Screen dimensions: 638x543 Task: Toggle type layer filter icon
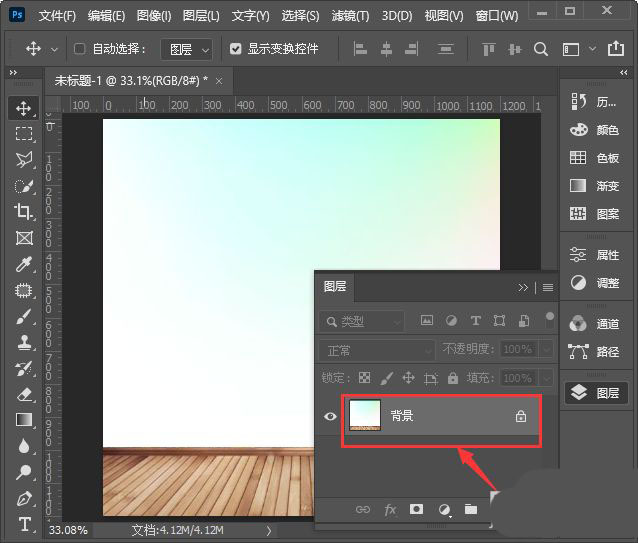pyautogui.click(x=475, y=321)
